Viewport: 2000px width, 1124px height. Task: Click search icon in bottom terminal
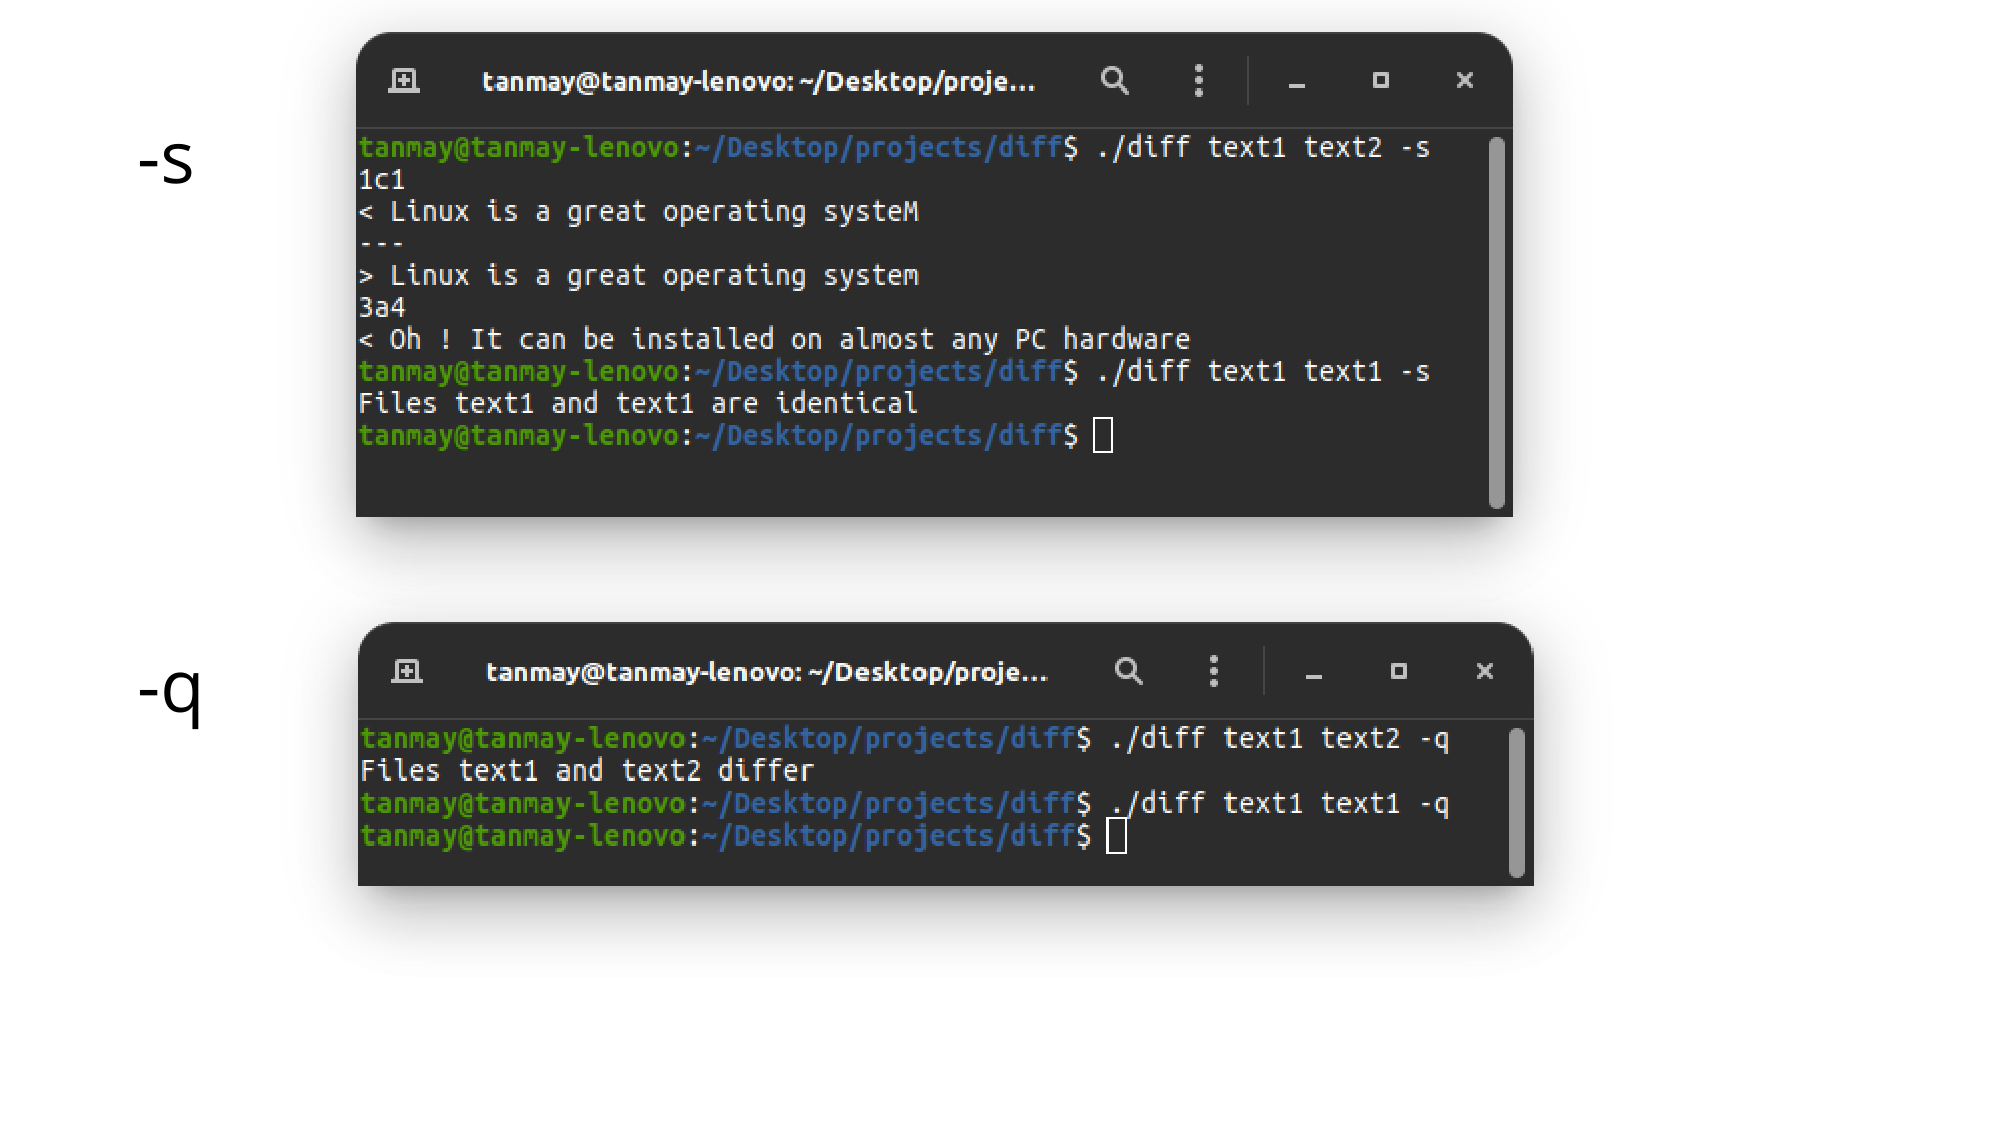coord(1129,671)
